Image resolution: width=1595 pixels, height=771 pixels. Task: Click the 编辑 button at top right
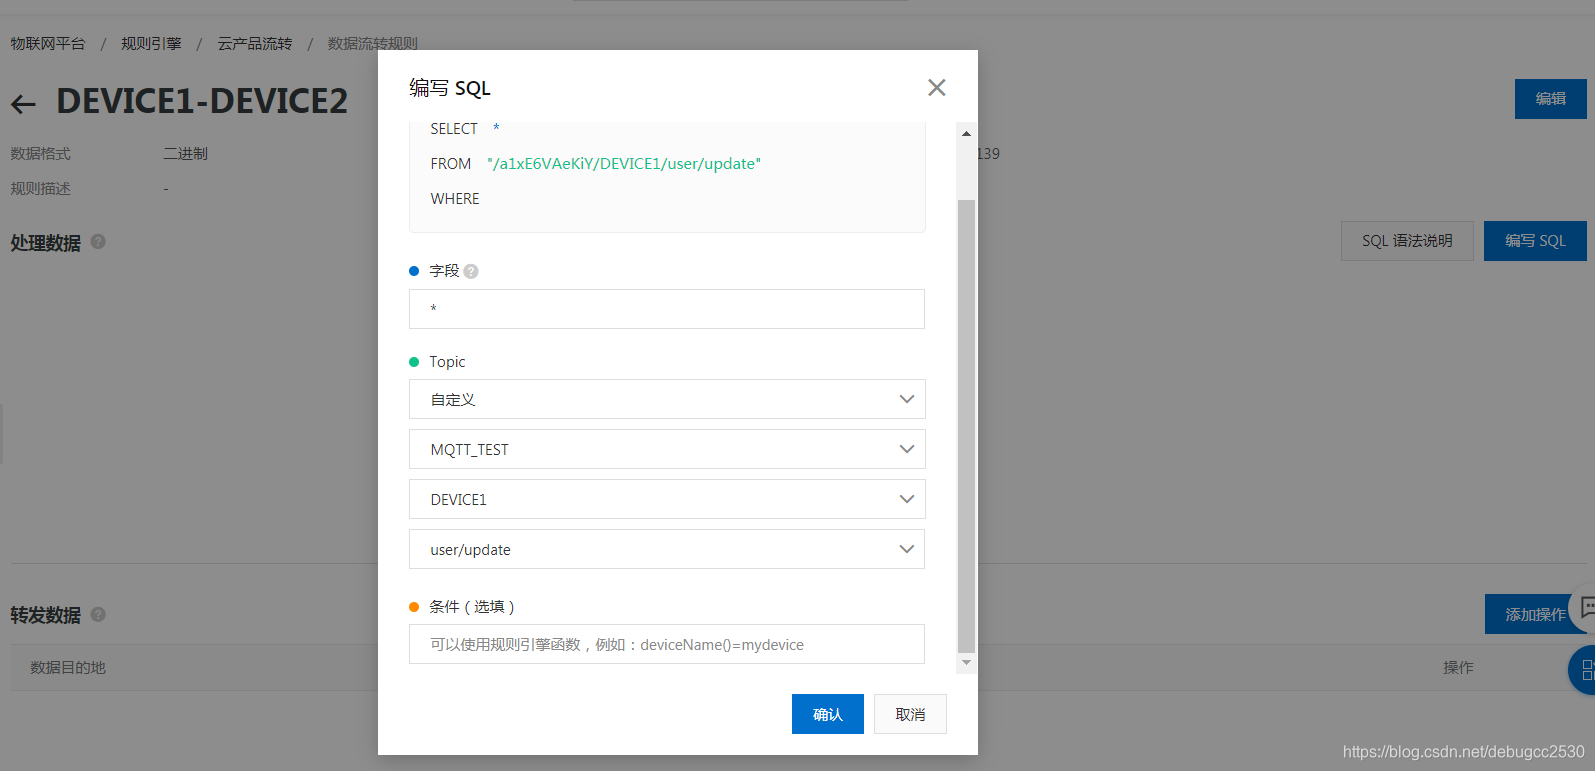click(1551, 99)
